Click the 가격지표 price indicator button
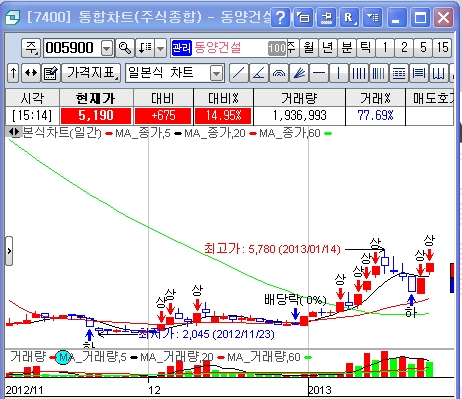The height and width of the screenshot is (399, 462). 91,73
